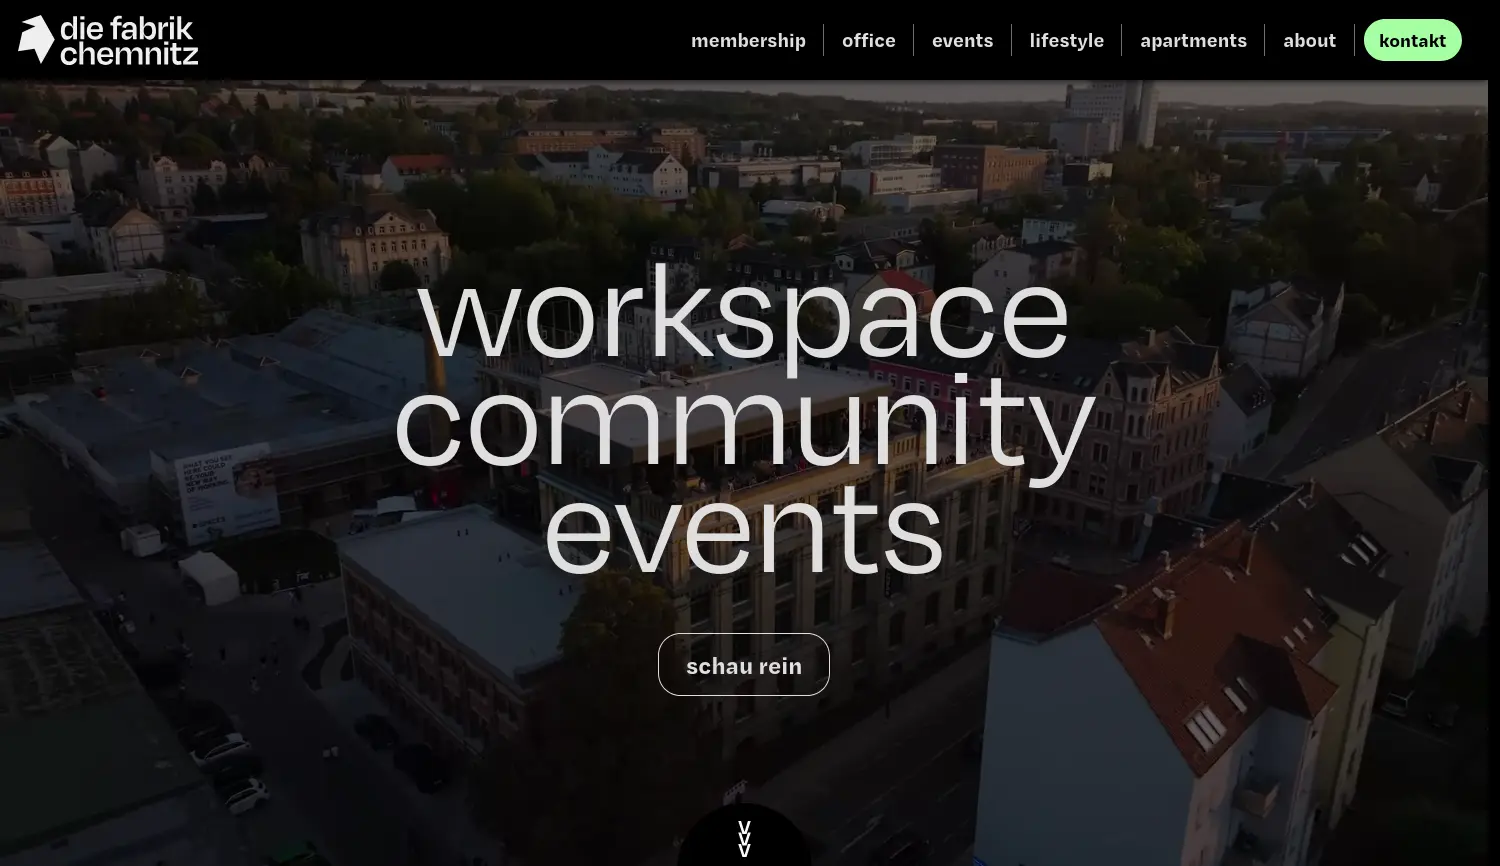Open the membership menu item

[x=748, y=41]
